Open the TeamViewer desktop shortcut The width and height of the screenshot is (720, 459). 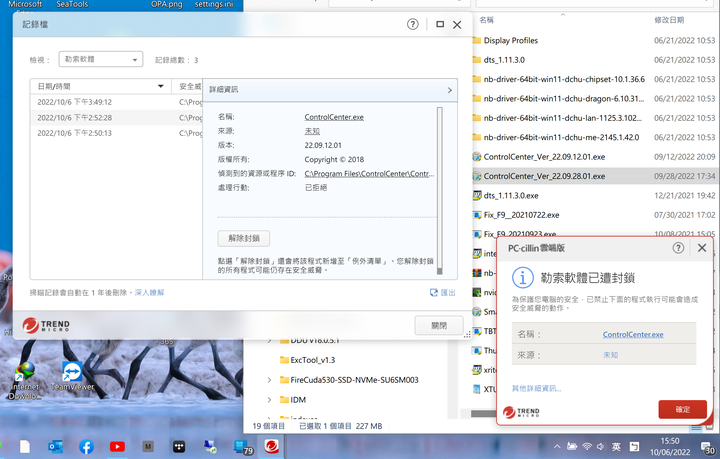tap(72, 377)
